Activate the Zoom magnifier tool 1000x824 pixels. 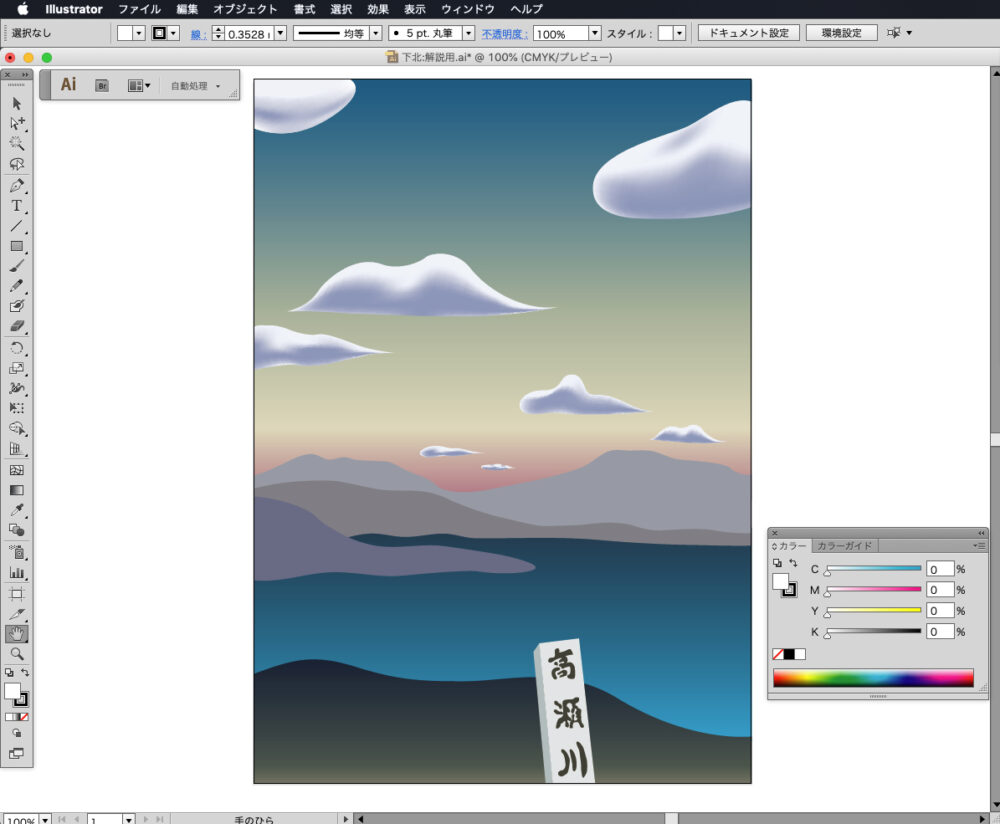click(17, 653)
